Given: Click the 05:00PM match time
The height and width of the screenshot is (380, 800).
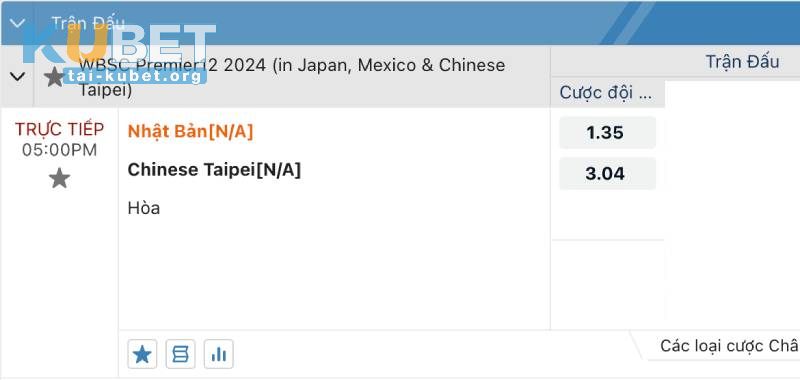Looking at the screenshot, I should click(59, 150).
